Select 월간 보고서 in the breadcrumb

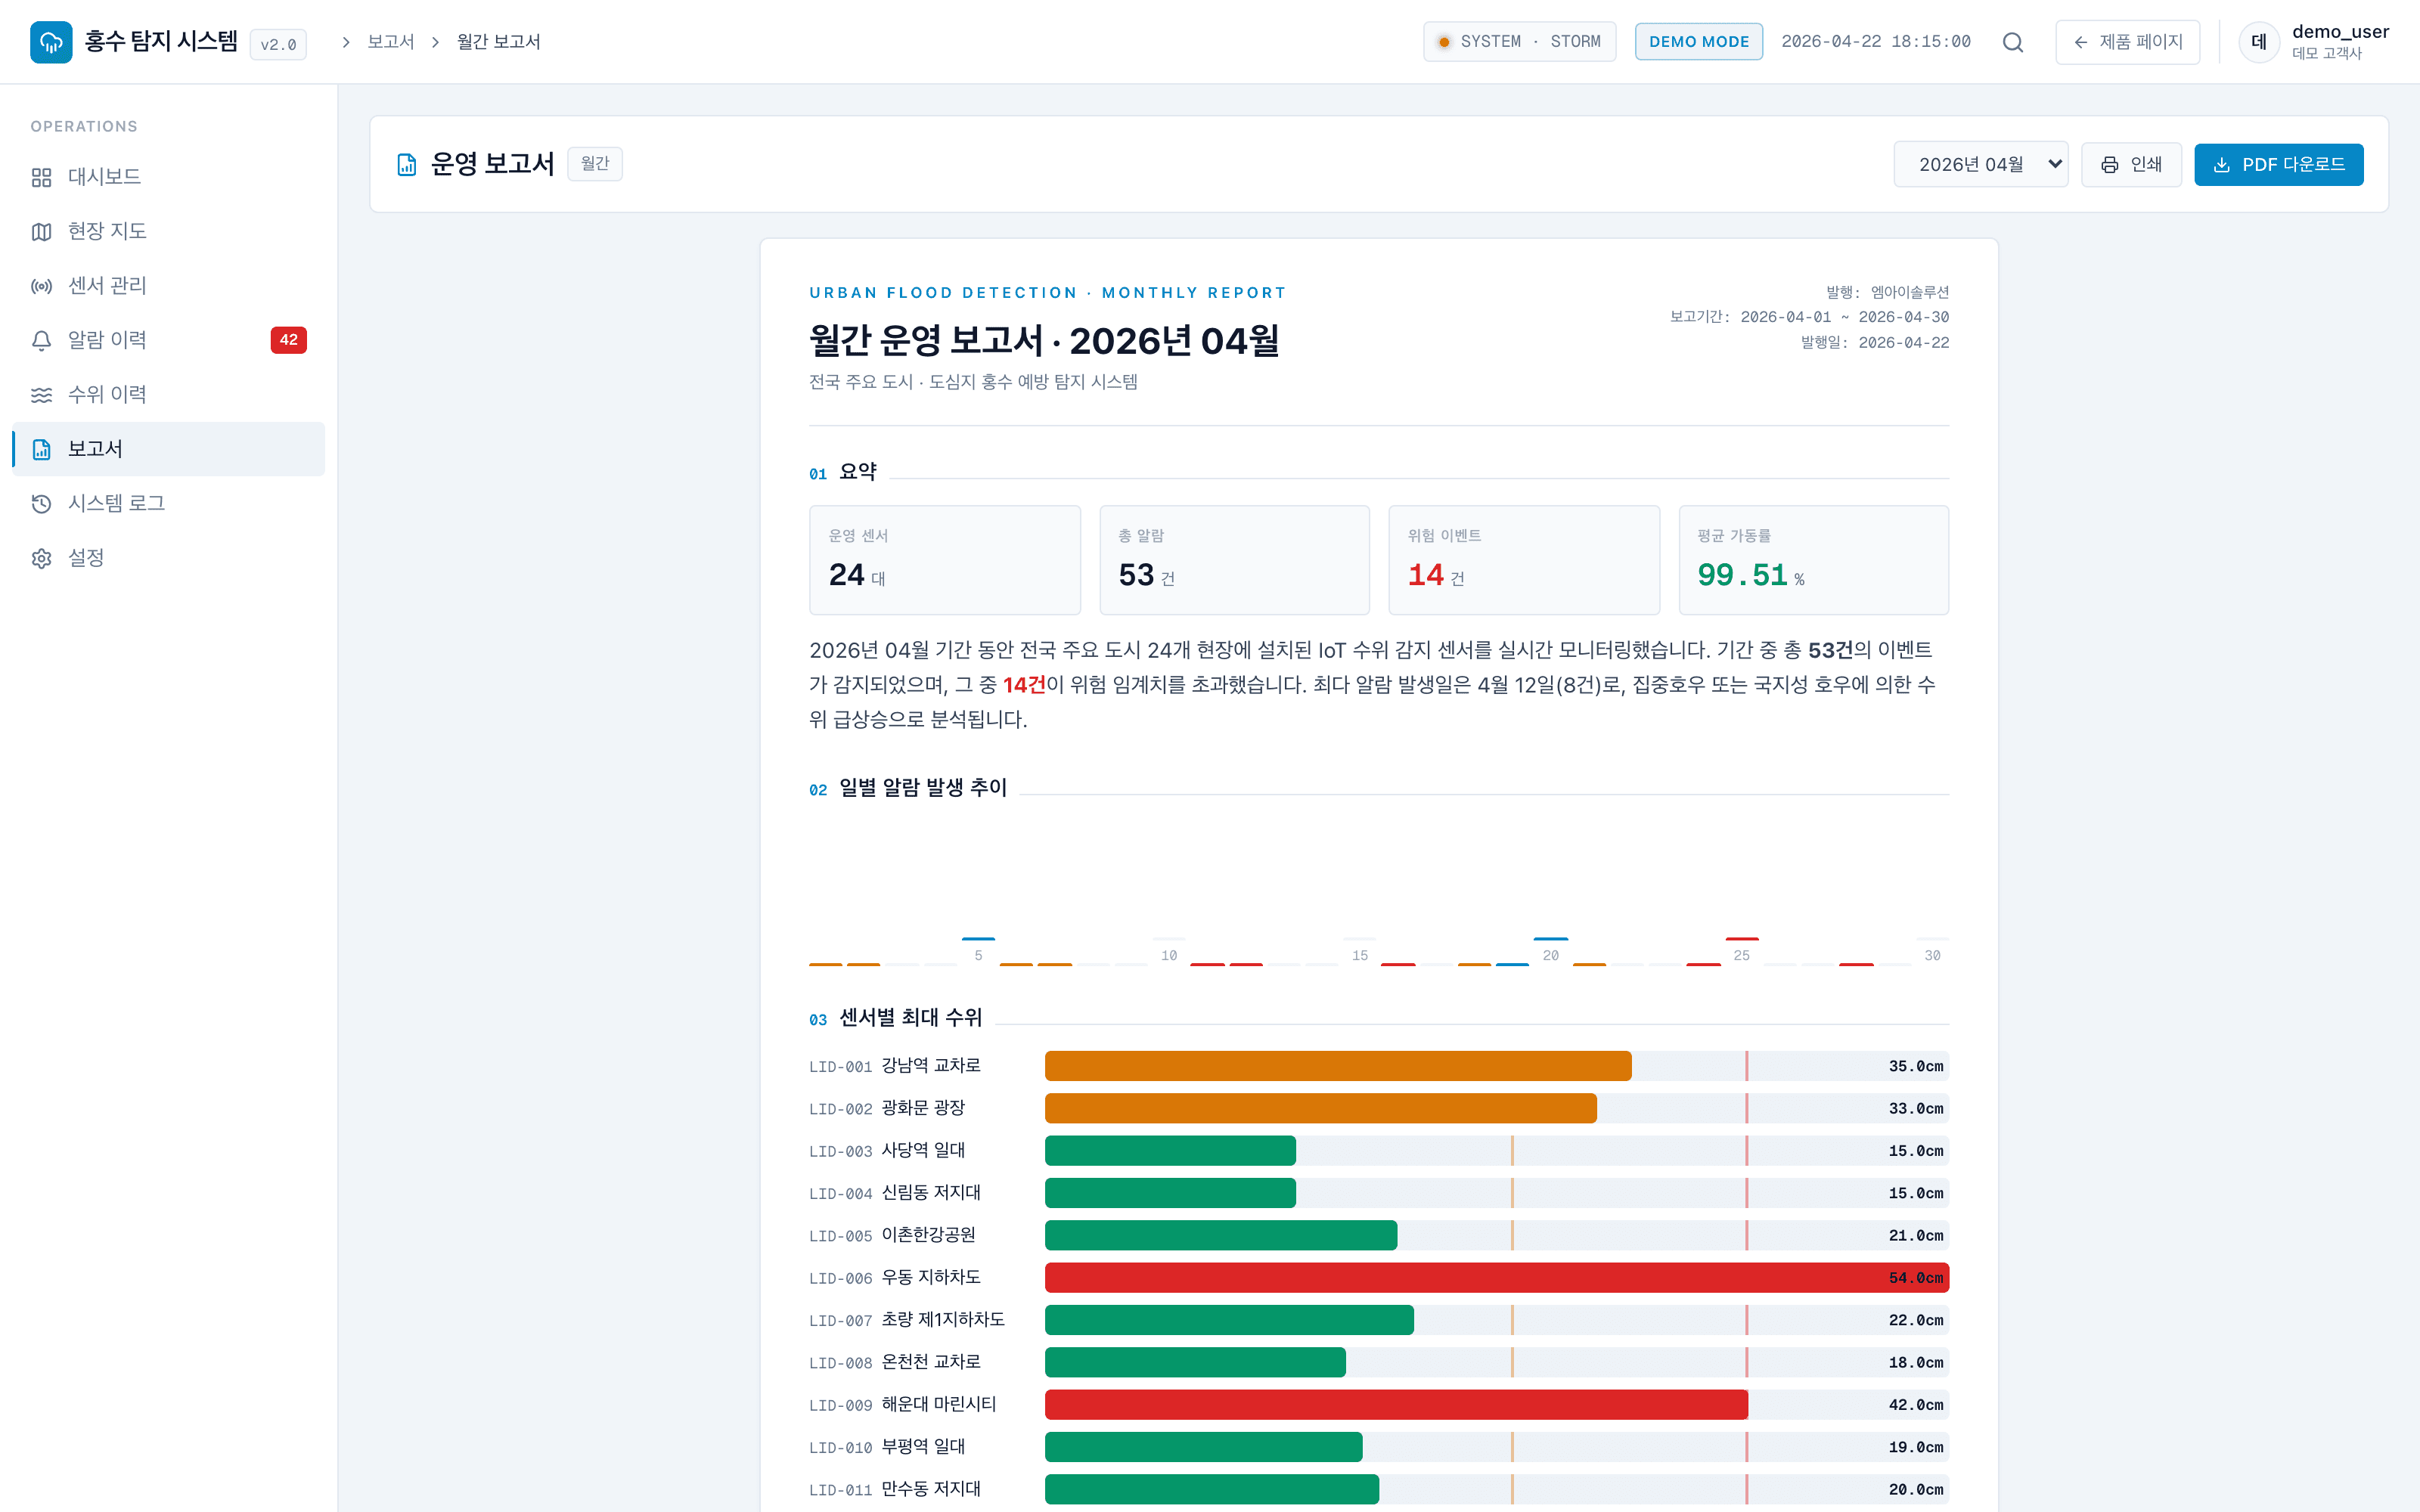[497, 42]
